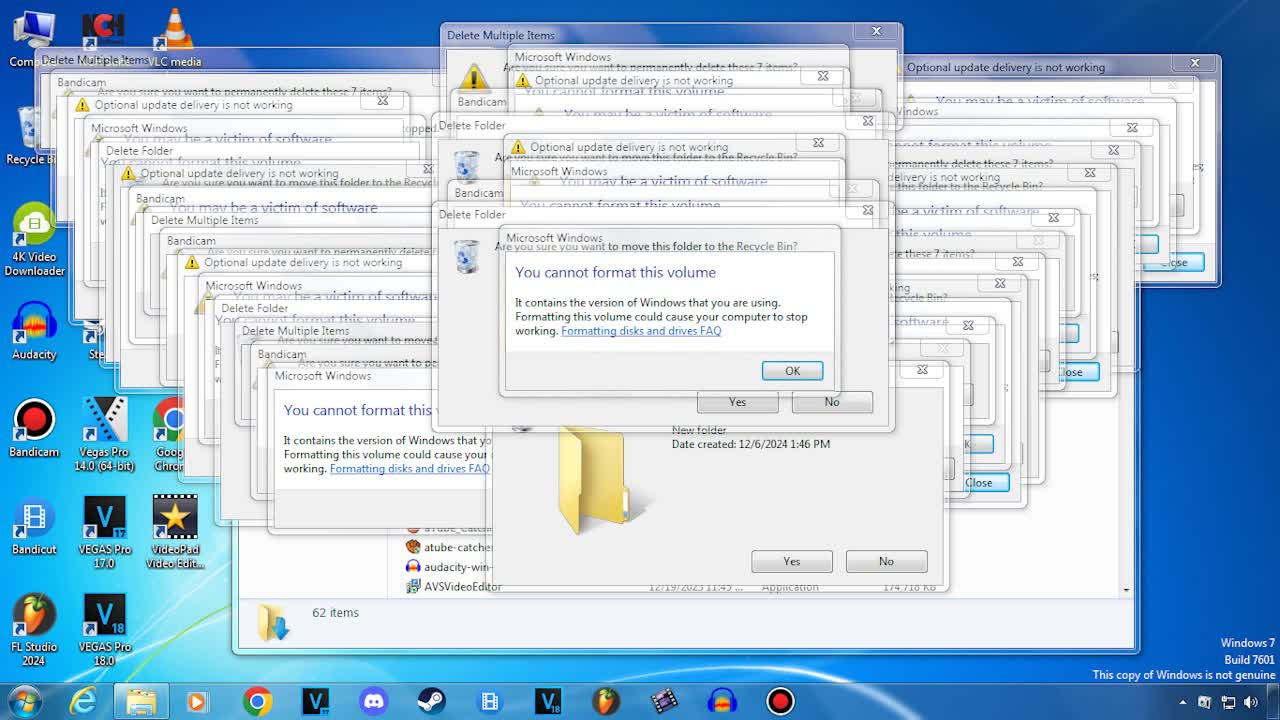Open VEGAS Pro 17 taskbar icon

coord(315,702)
